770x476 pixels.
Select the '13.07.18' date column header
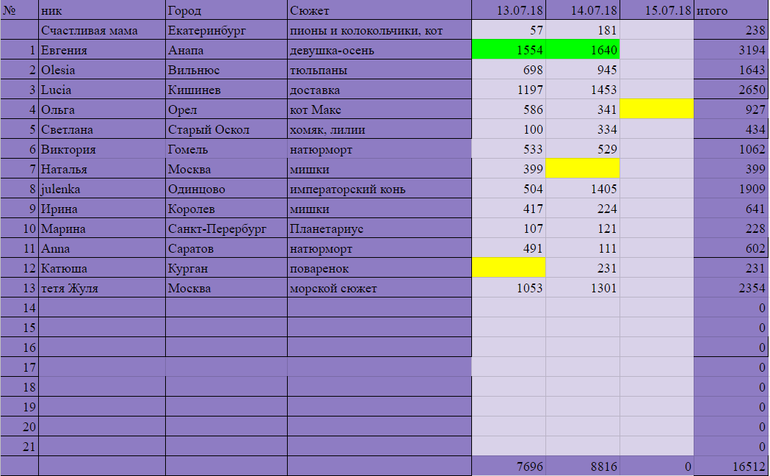point(508,11)
